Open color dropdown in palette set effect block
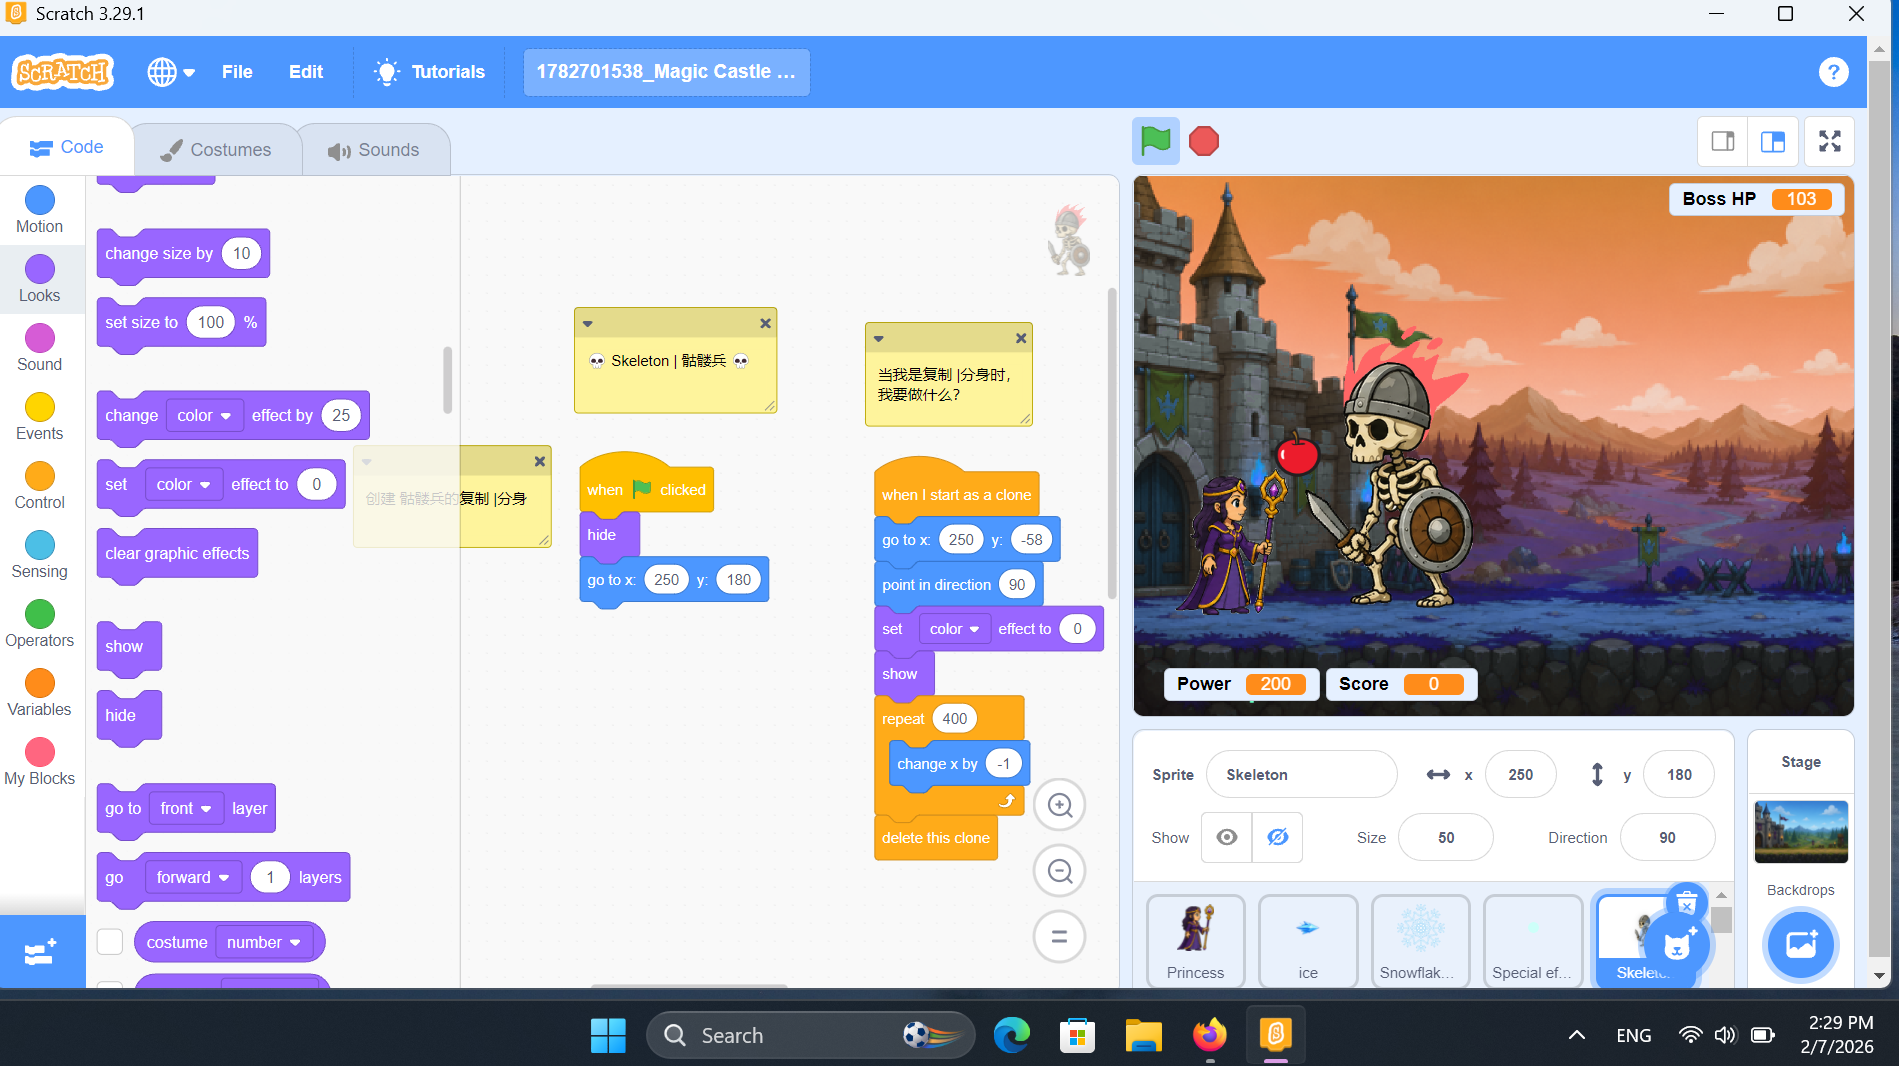 (183, 484)
